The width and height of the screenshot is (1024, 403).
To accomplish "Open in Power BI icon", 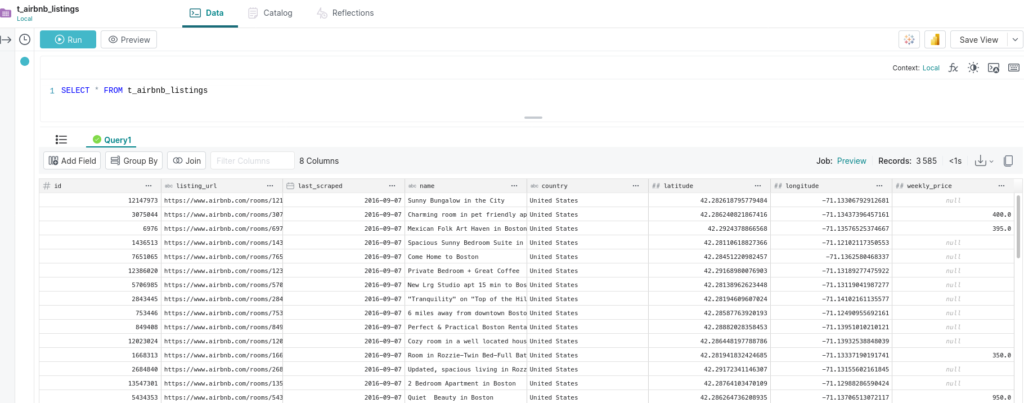I will [935, 39].
